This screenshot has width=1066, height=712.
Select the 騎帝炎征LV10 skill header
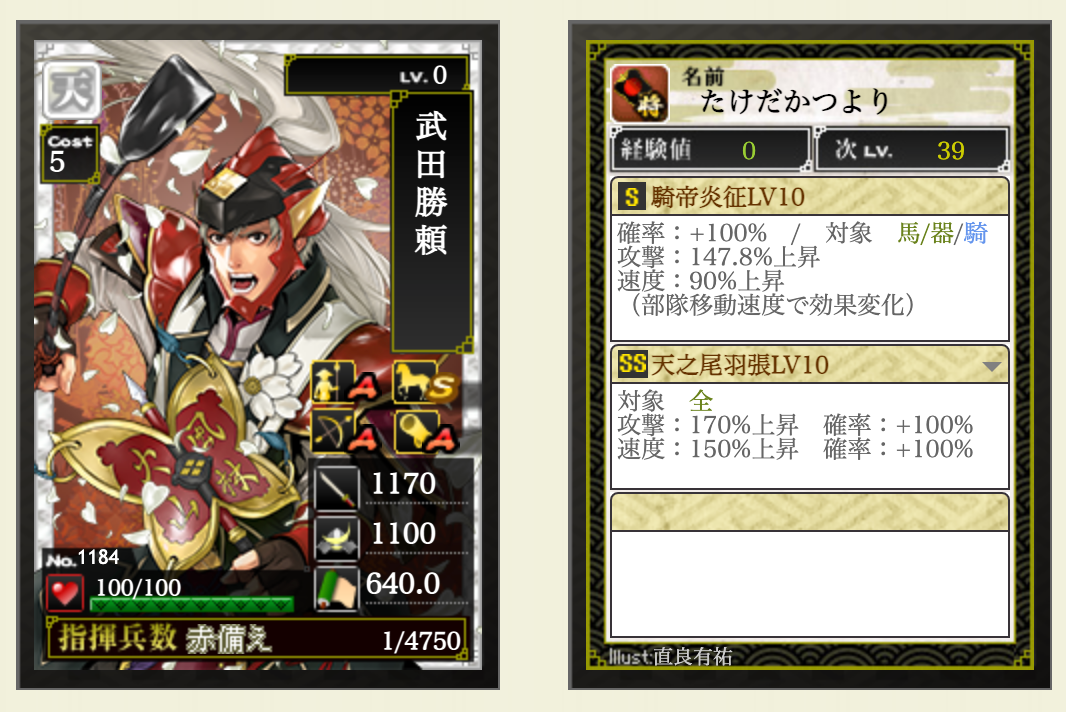click(x=810, y=197)
